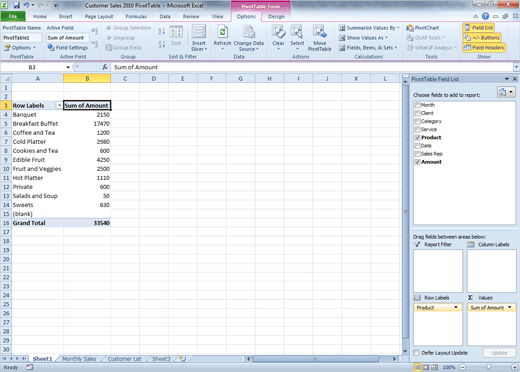This screenshot has width=520, height=372.
Task: Open Summarize Values By dropdown
Action: (x=369, y=28)
